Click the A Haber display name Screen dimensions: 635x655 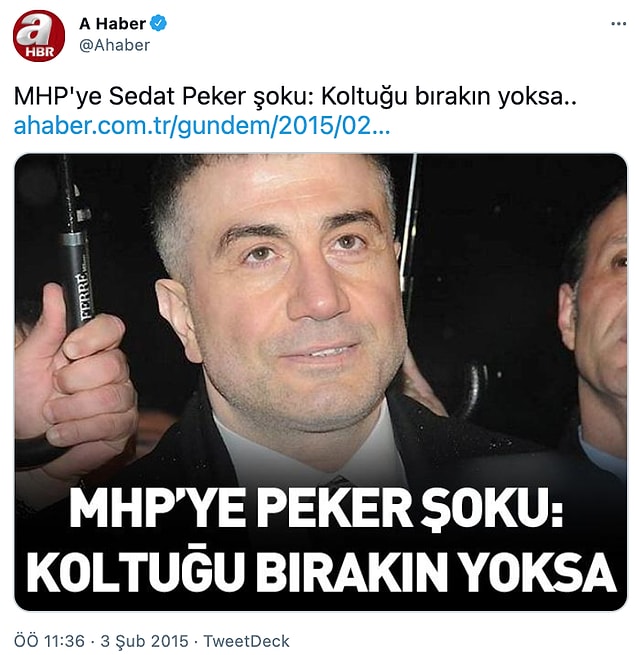(x=112, y=23)
